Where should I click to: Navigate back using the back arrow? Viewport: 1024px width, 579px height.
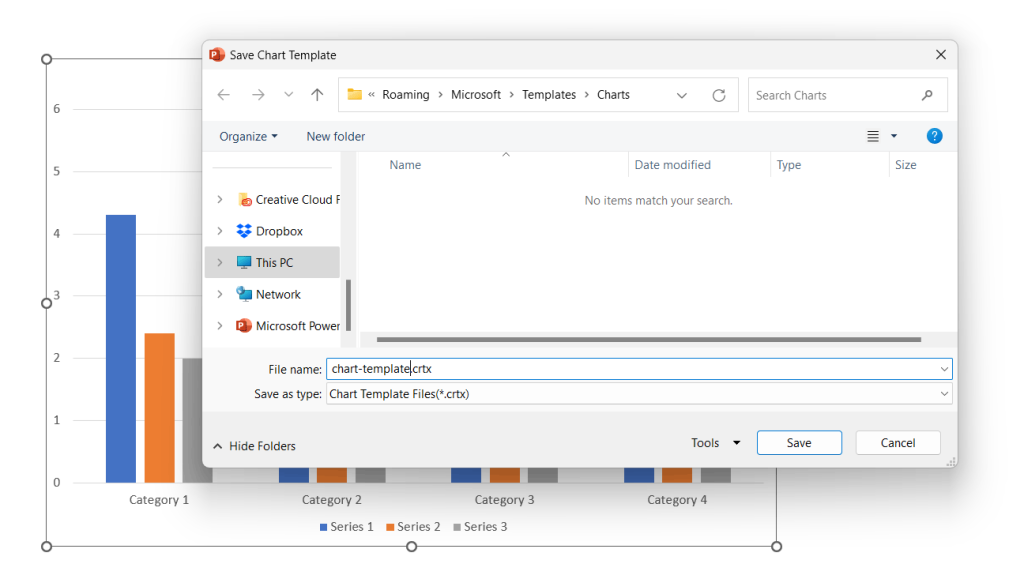tap(223, 94)
